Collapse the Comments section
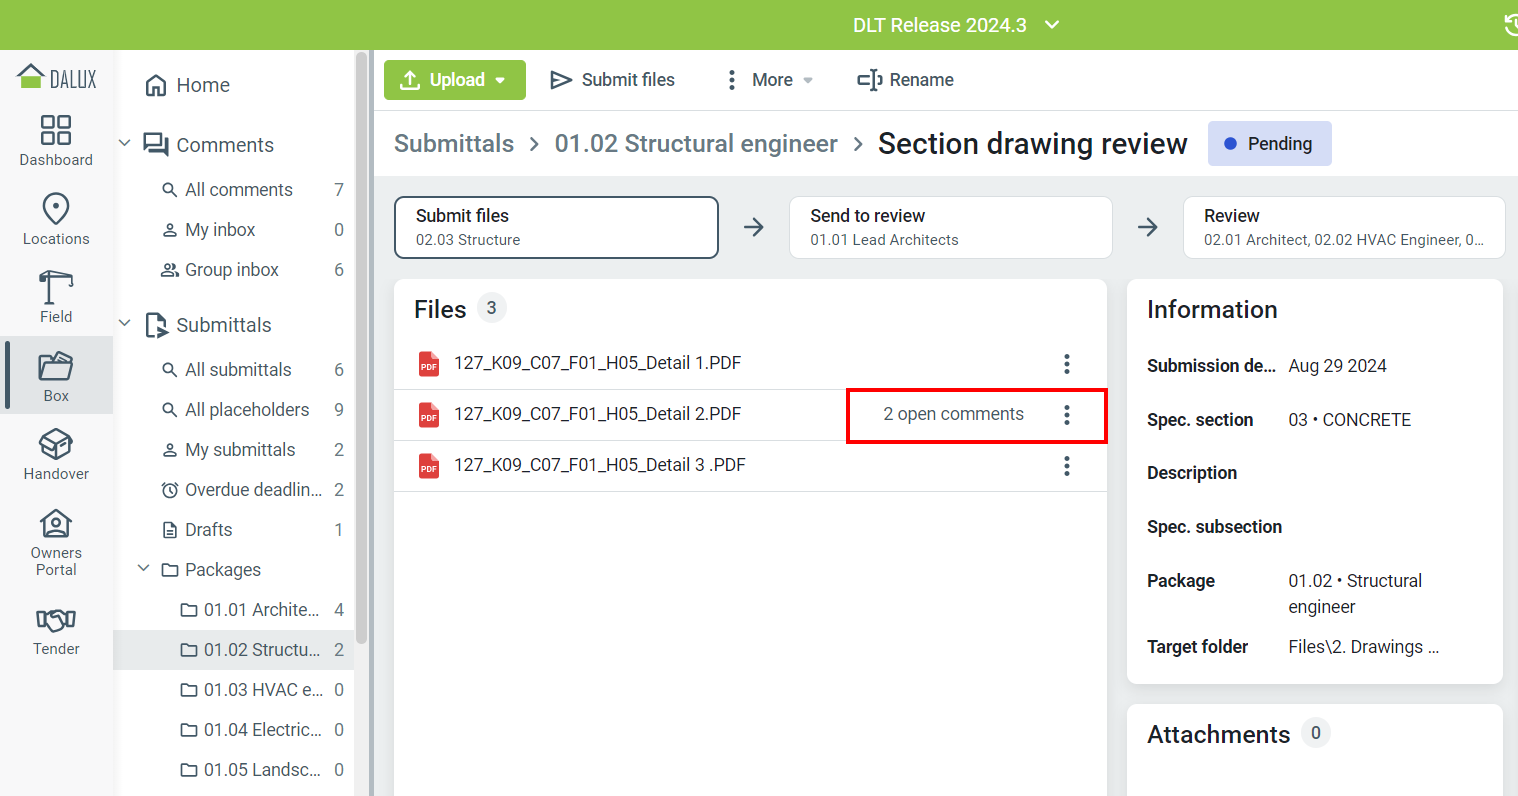 (x=125, y=144)
